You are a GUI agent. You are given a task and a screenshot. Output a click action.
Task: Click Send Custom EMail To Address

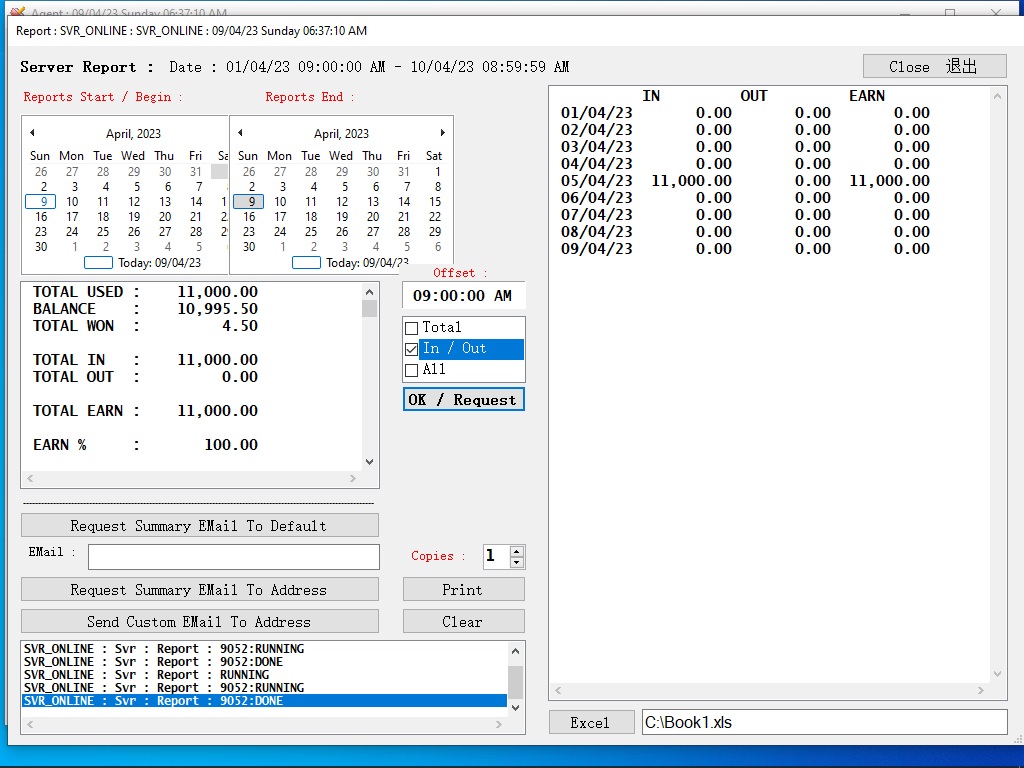click(199, 622)
